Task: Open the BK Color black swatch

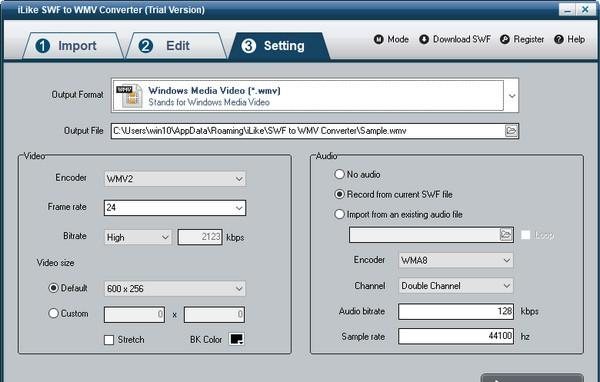Action: tap(236, 339)
